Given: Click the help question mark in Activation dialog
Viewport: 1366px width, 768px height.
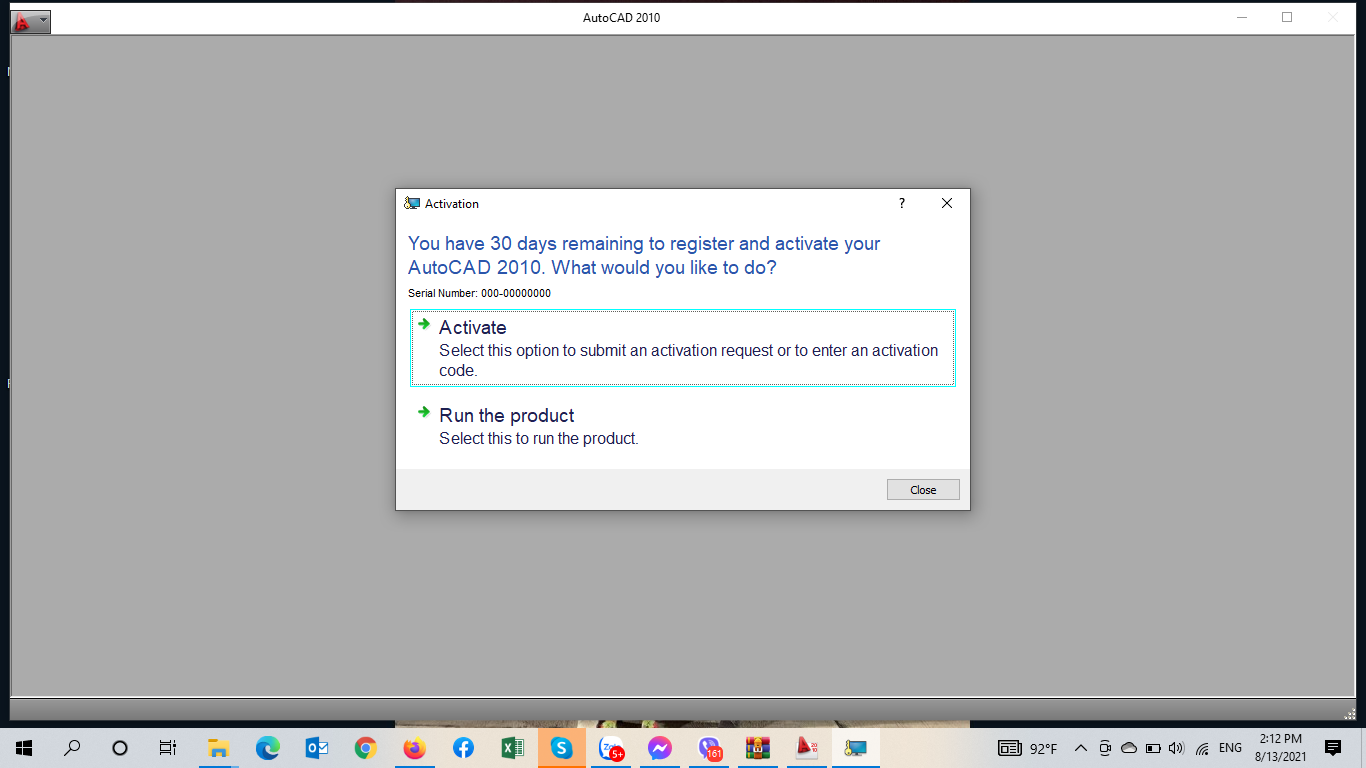Looking at the screenshot, I should pyautogui.click(x=902, y=203).
